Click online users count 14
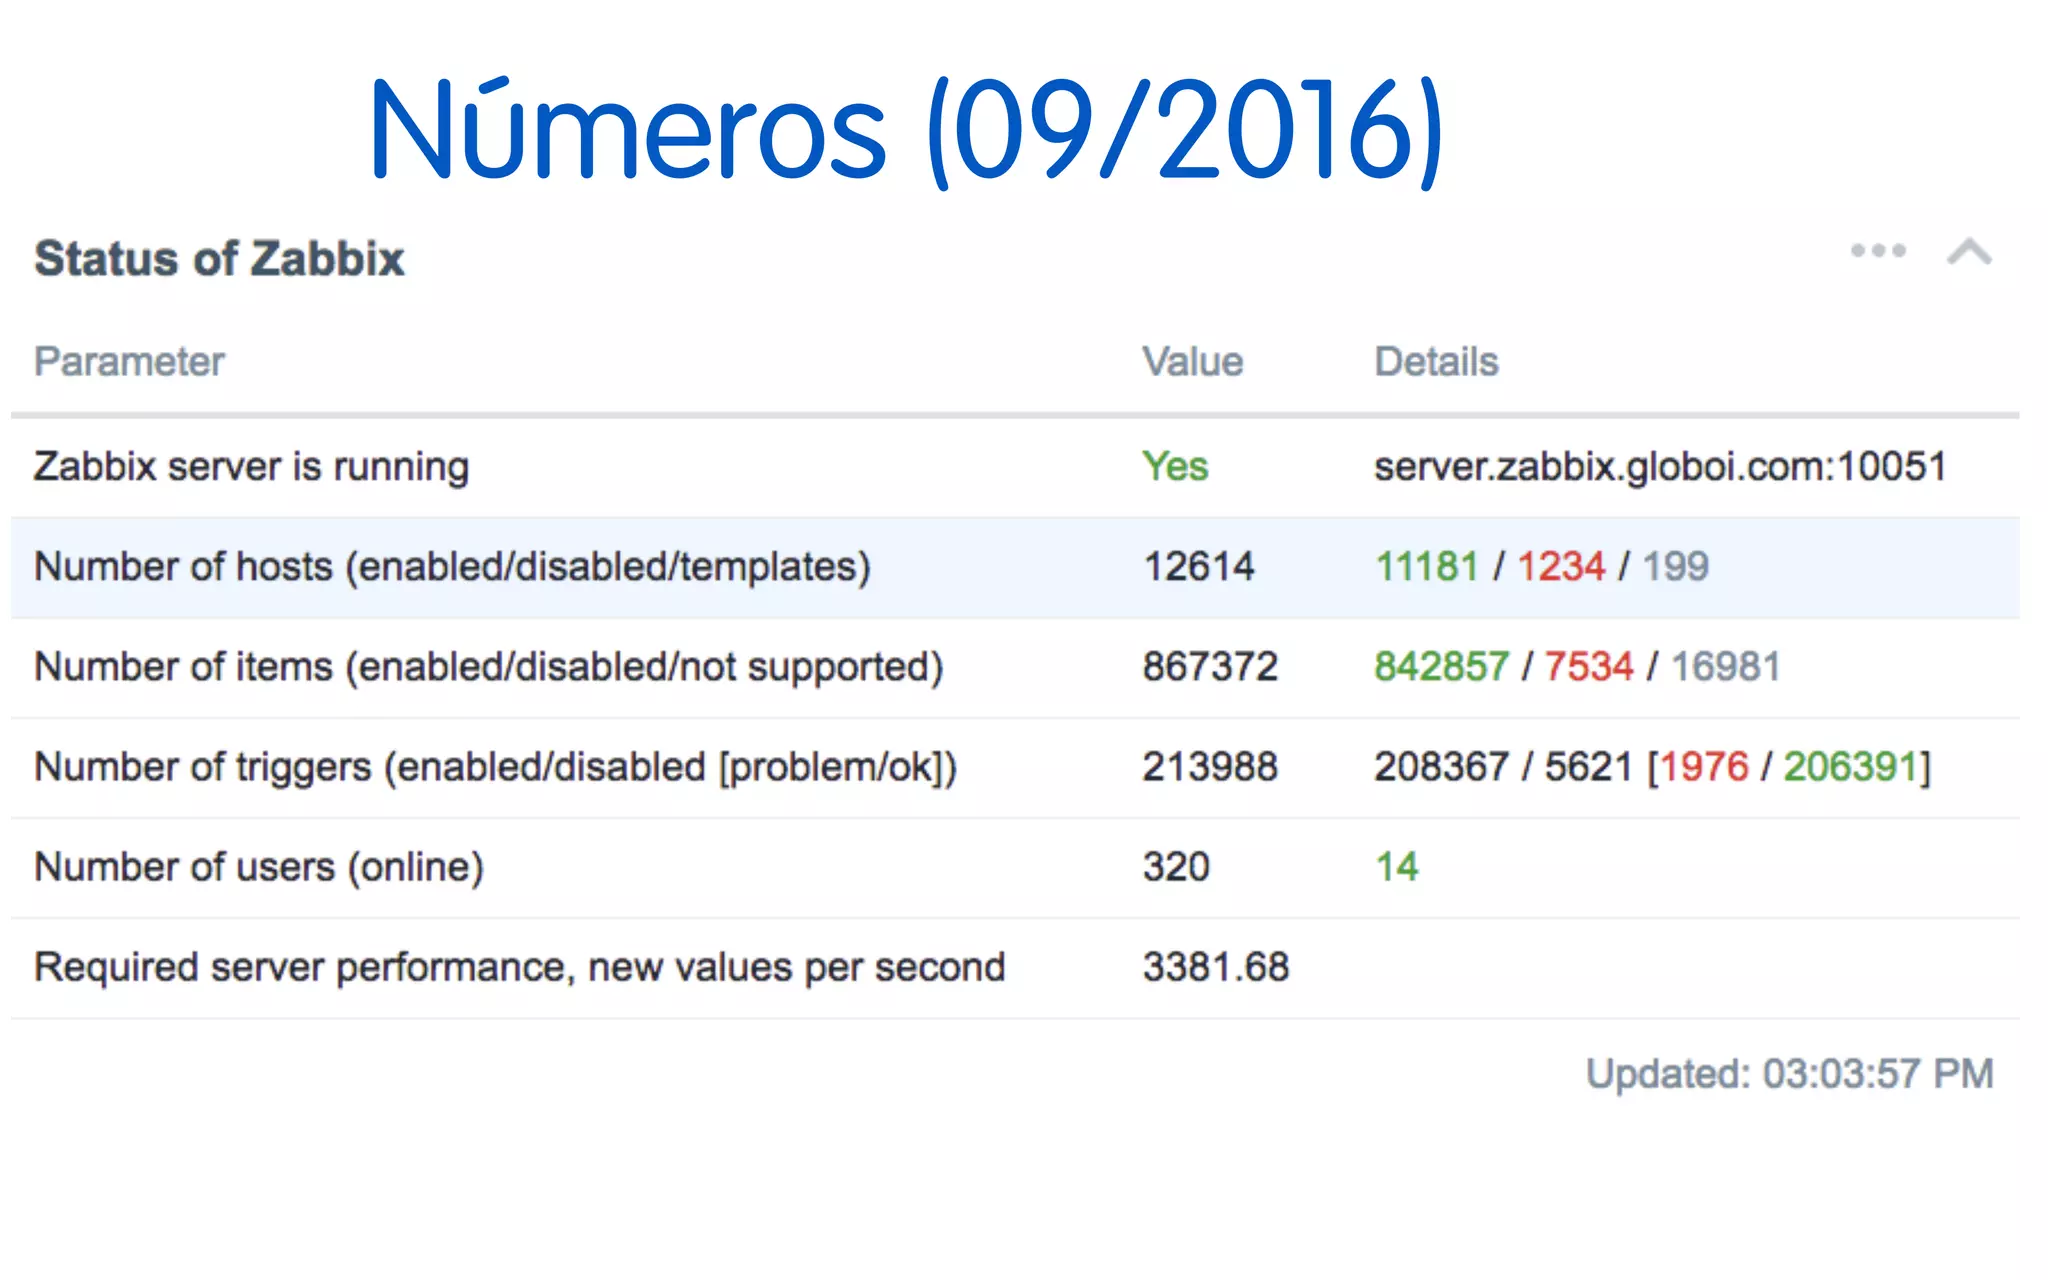2048x1280 pixels. click(x=1397, y=867)
